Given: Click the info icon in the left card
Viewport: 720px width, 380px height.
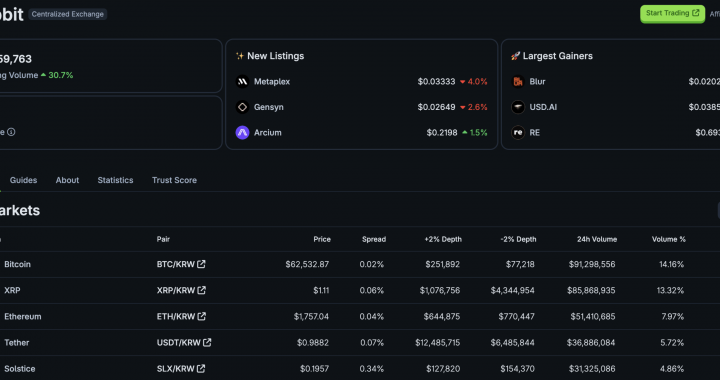Looking at the screenshot, I should click(11, 132).
